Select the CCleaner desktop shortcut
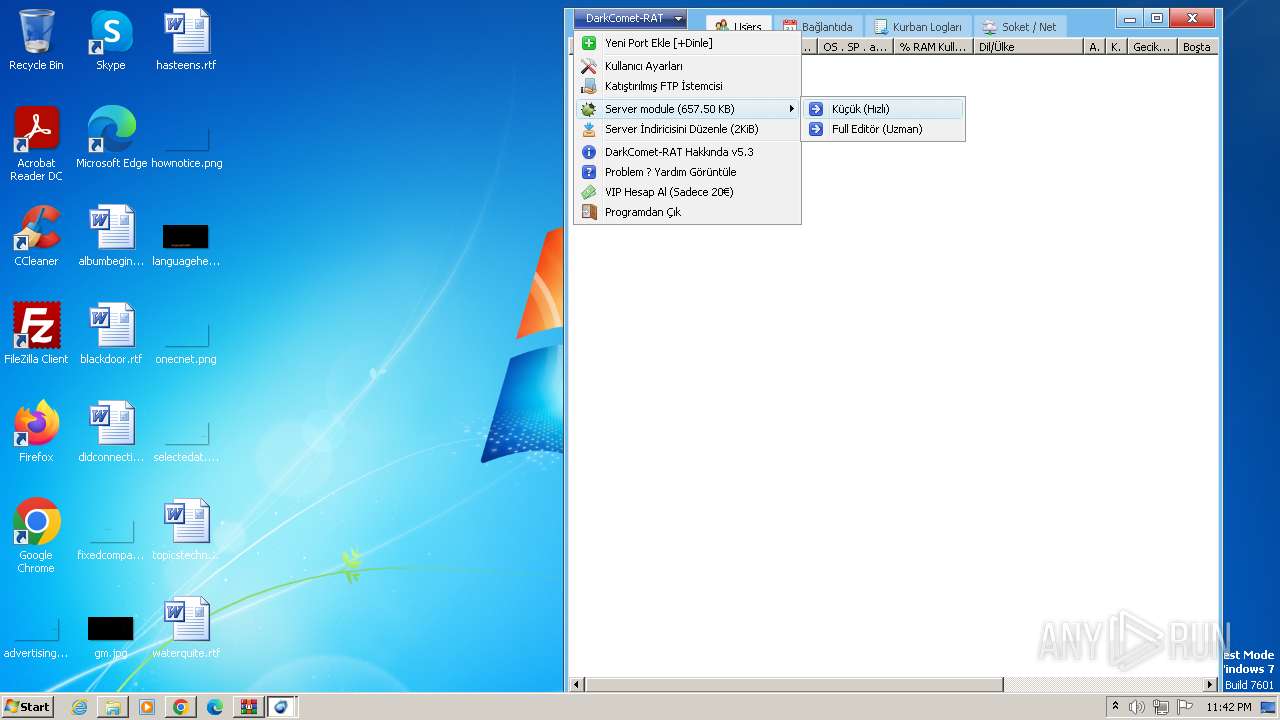 point(36,236)
